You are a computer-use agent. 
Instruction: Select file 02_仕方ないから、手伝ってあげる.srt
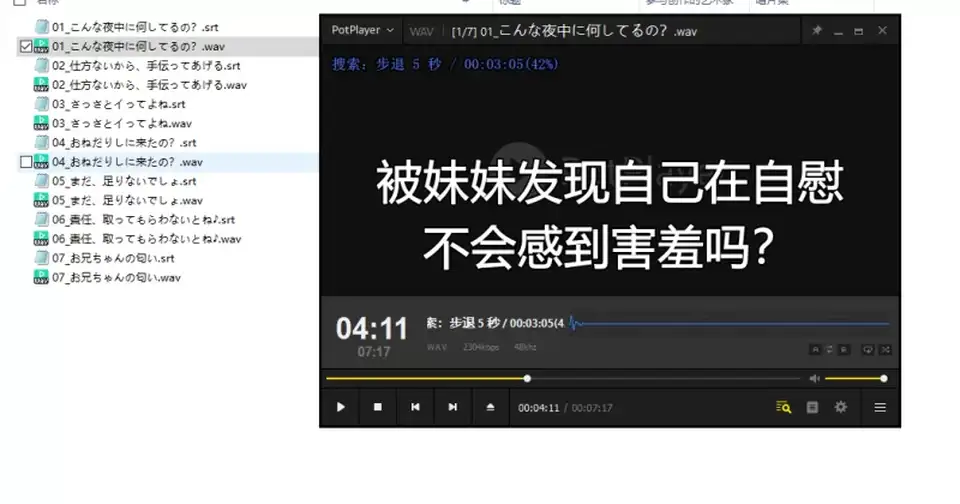pyautogui.click(x=146, y=66)
